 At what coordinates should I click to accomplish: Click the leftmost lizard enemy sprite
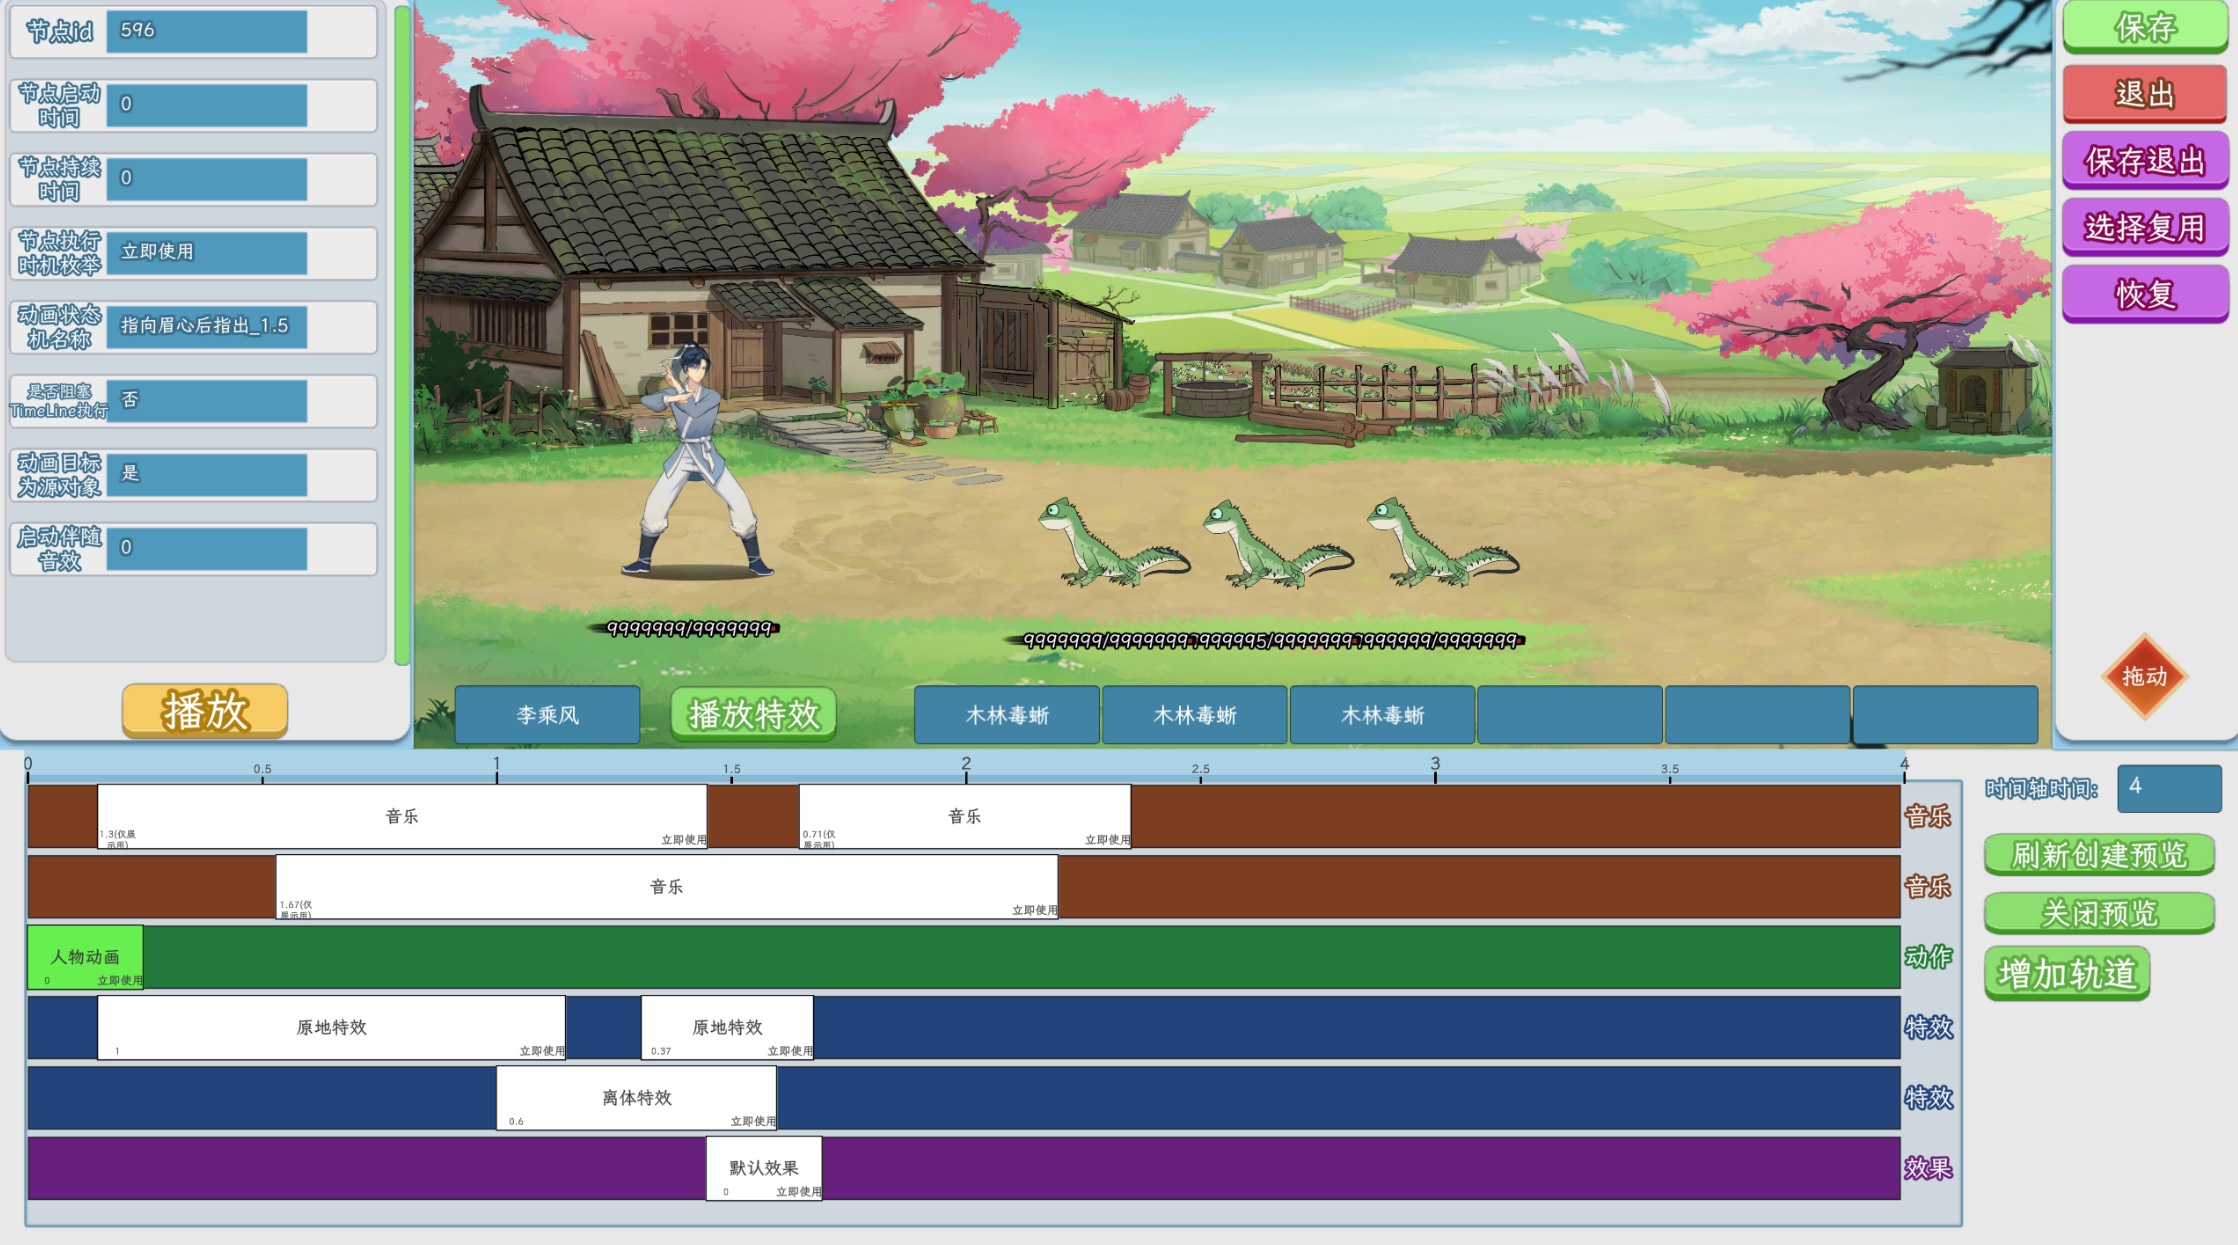click(x=1113, y=542)
